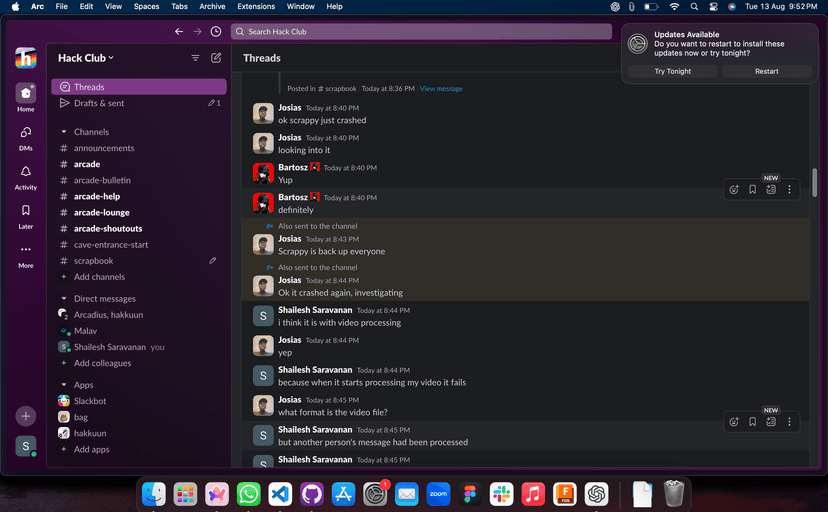This screenshot has width=828, height=512.
Task: Collapse the Apps section
Action: click(64, 385)
